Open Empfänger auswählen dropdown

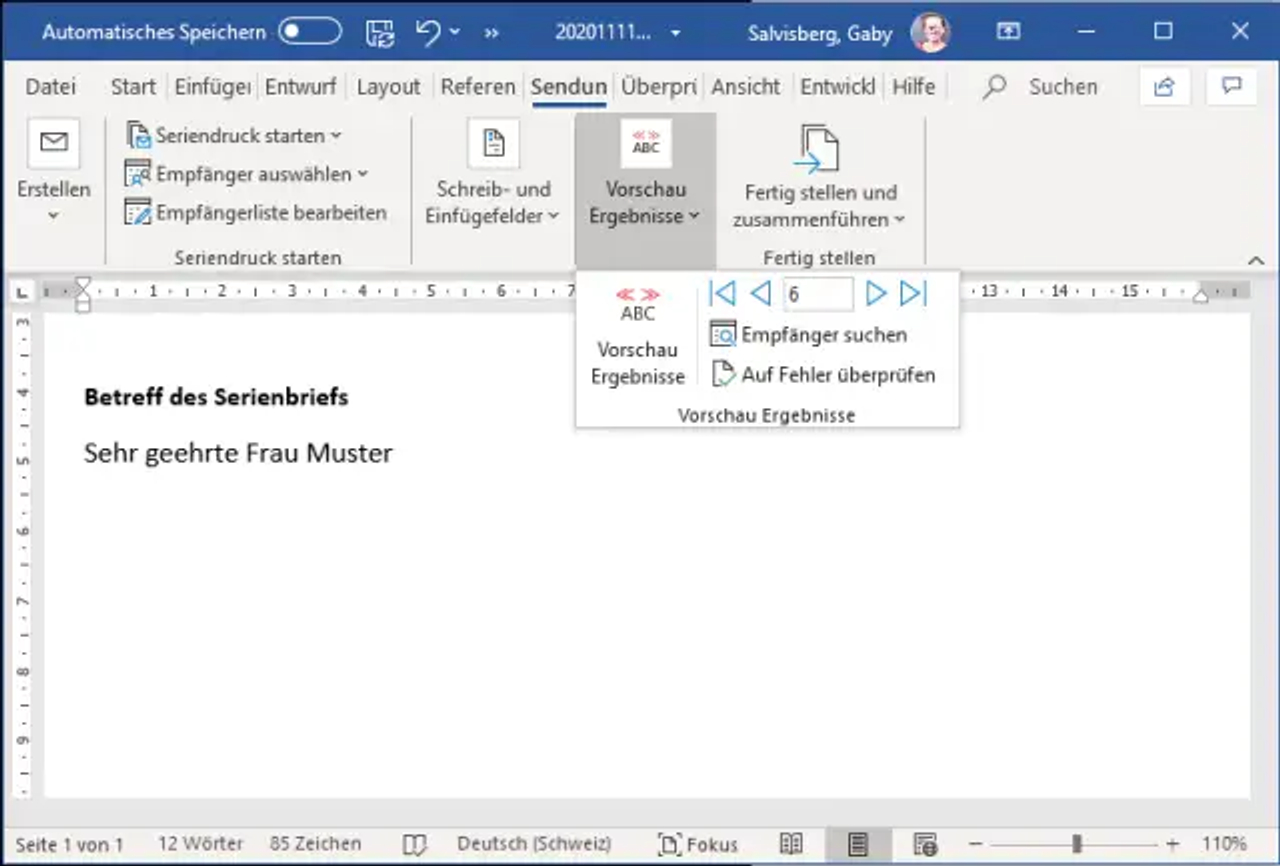tap(247, 174)
